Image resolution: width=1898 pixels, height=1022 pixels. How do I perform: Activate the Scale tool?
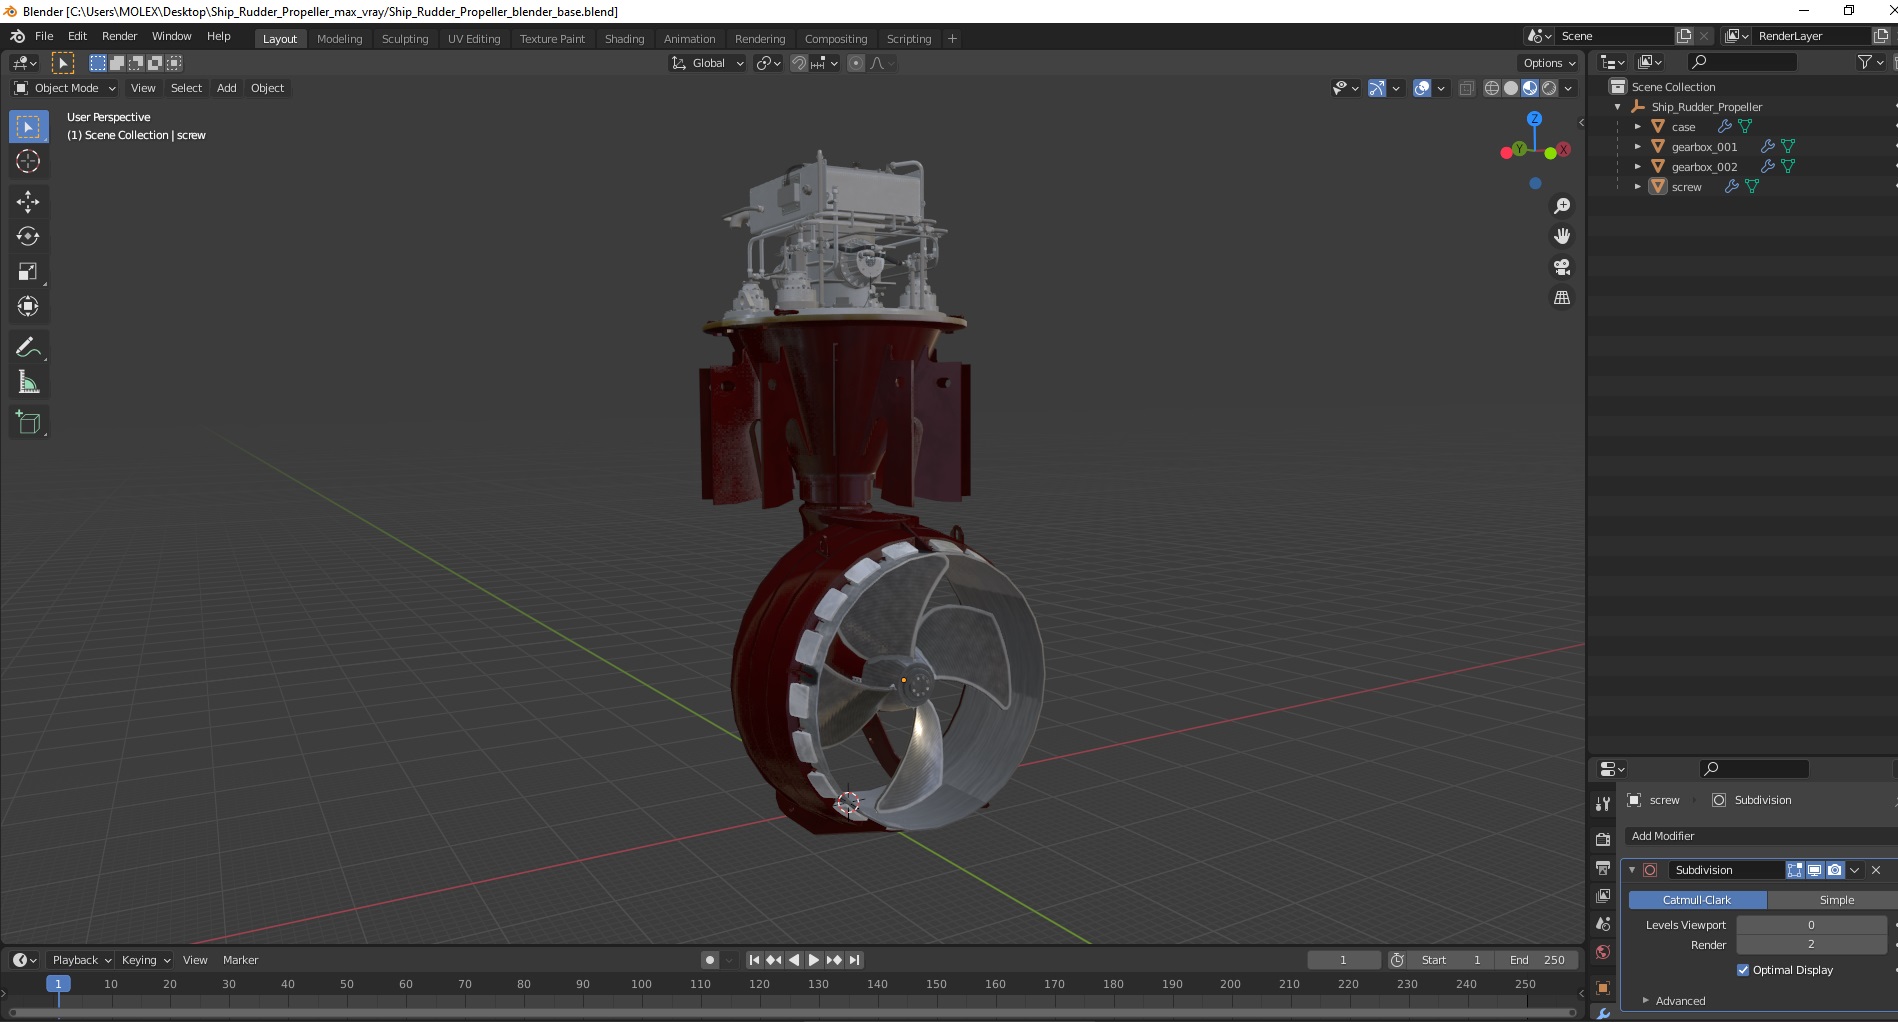tap(28, 272)
